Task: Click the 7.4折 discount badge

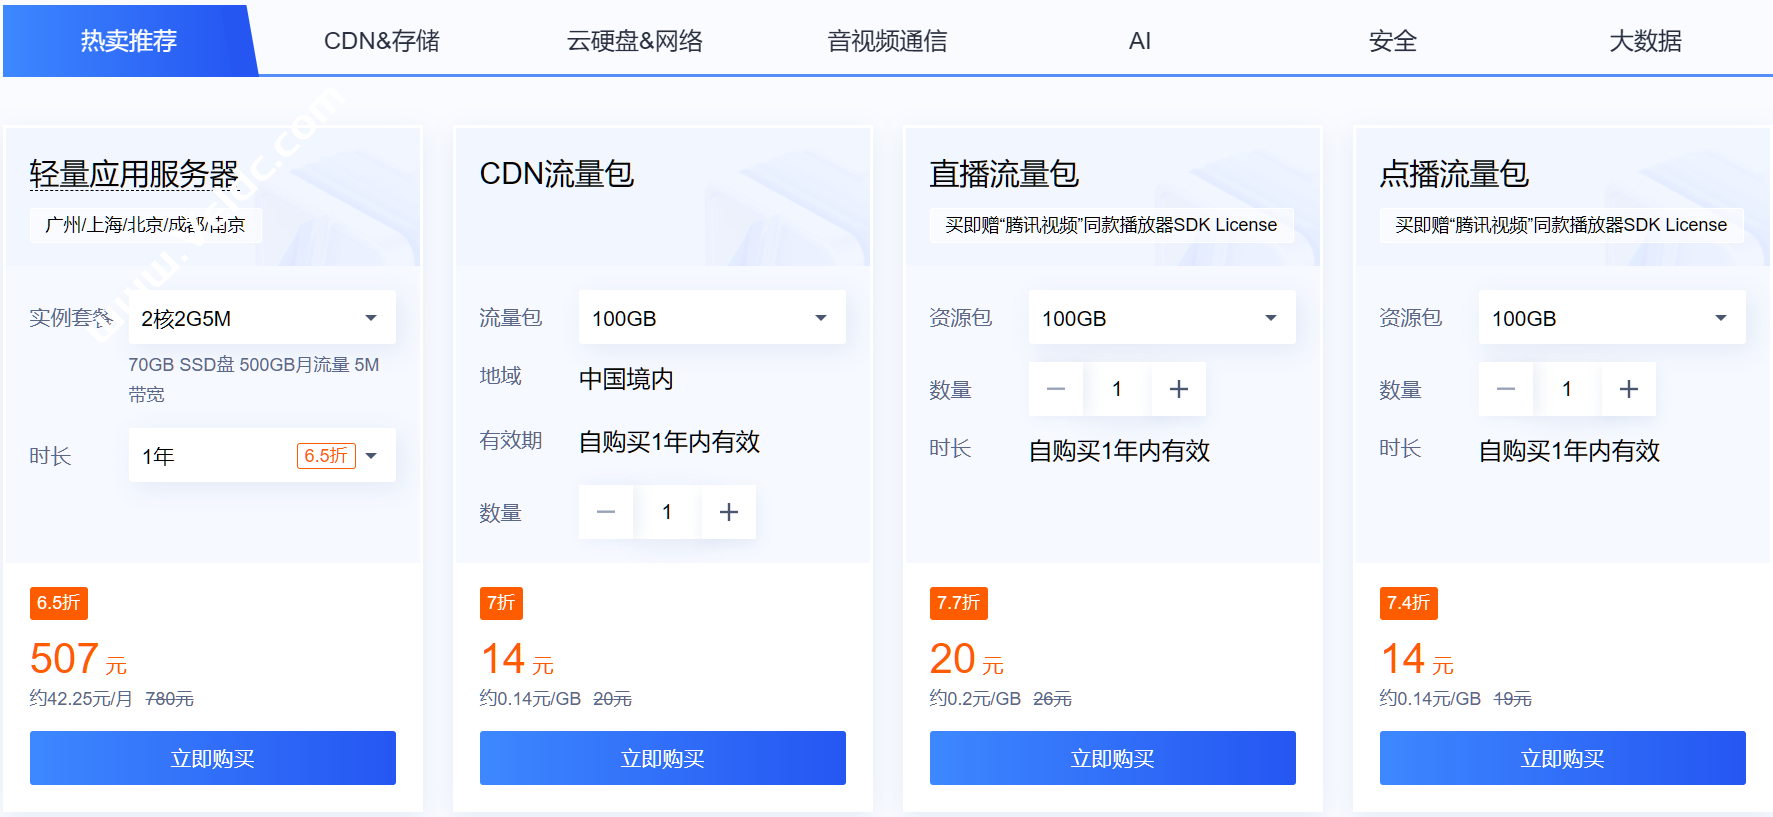Action: pyautogui.click(x=1409, y=603)
